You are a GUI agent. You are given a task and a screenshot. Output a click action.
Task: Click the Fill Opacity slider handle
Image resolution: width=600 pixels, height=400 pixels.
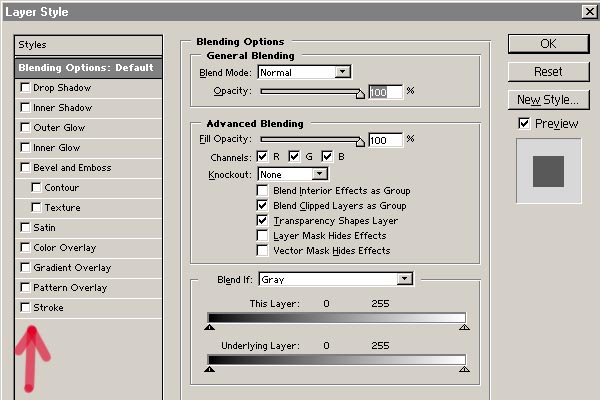(x=360, y=142)
